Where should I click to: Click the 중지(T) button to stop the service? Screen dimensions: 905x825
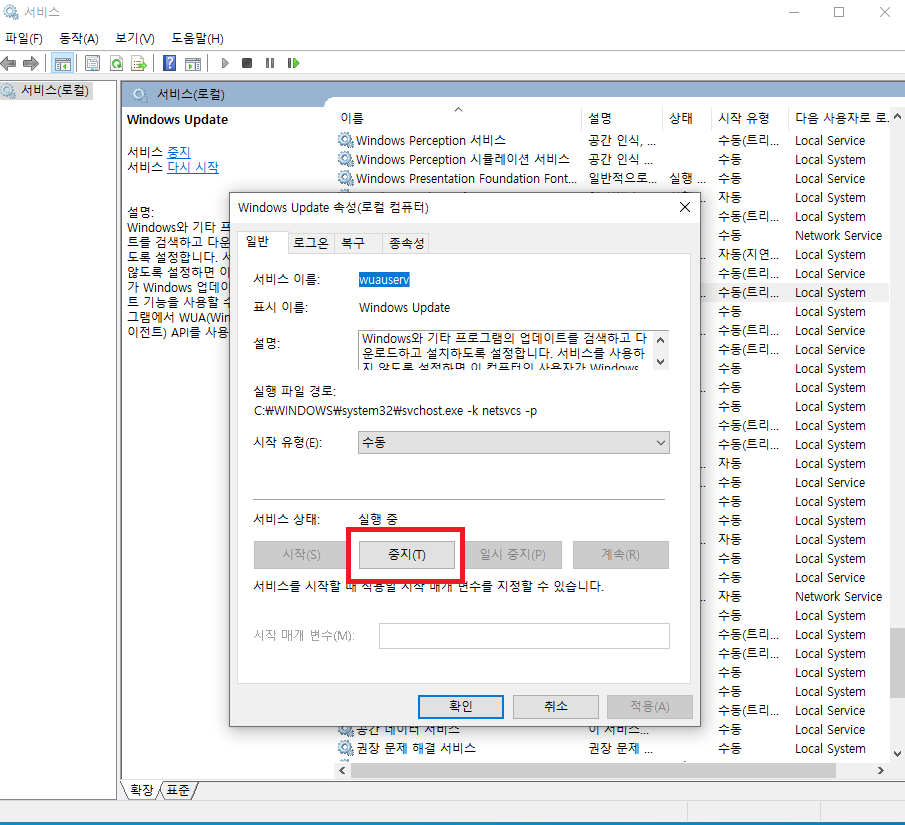pyautogui.click(x=407, y=555)
